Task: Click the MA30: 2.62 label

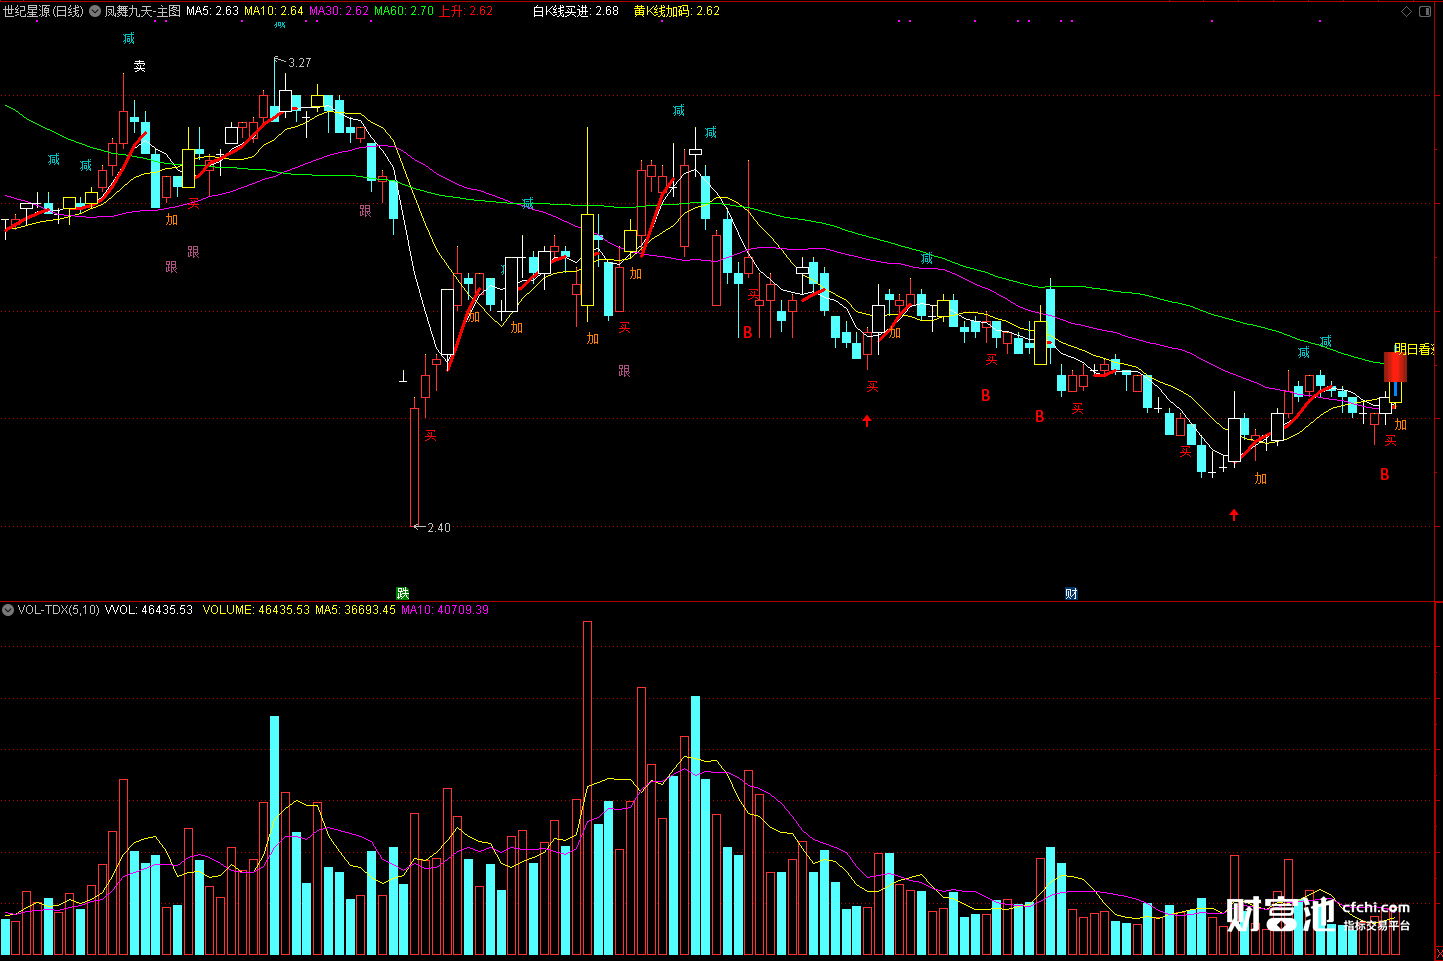Action: [x=339, y=11]
